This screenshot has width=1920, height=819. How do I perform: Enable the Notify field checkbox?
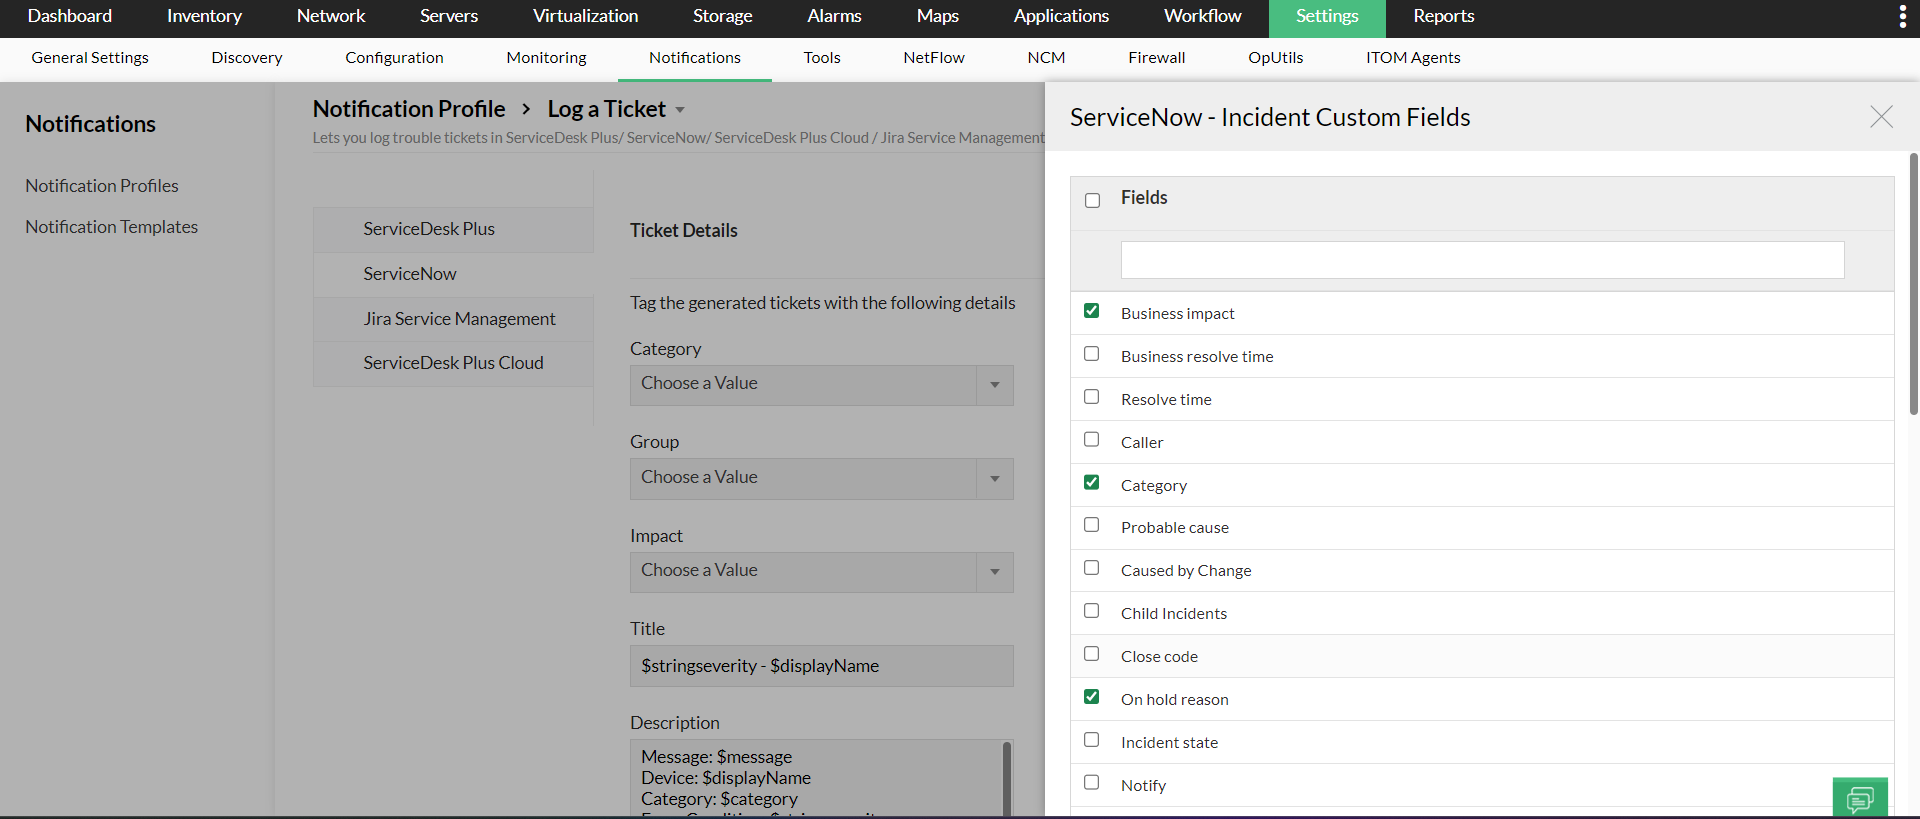tap(1091, 783)
